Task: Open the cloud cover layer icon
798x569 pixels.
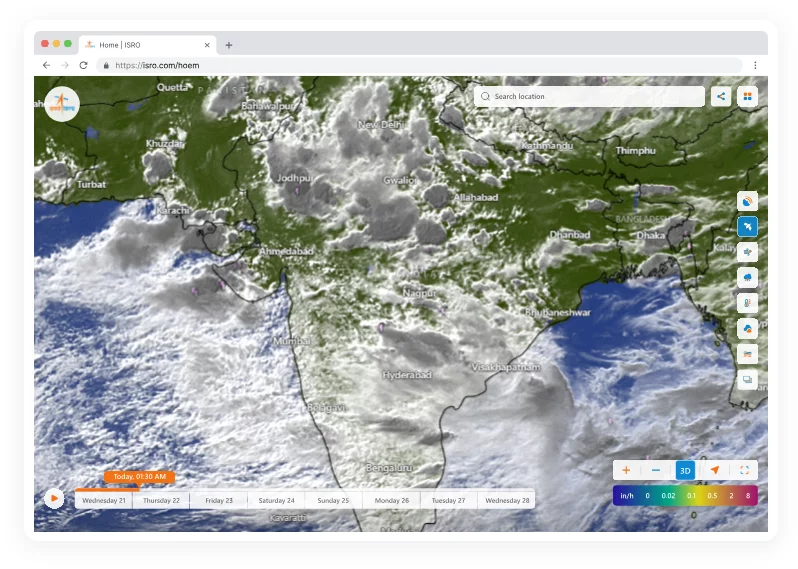Action: point(747,328)
